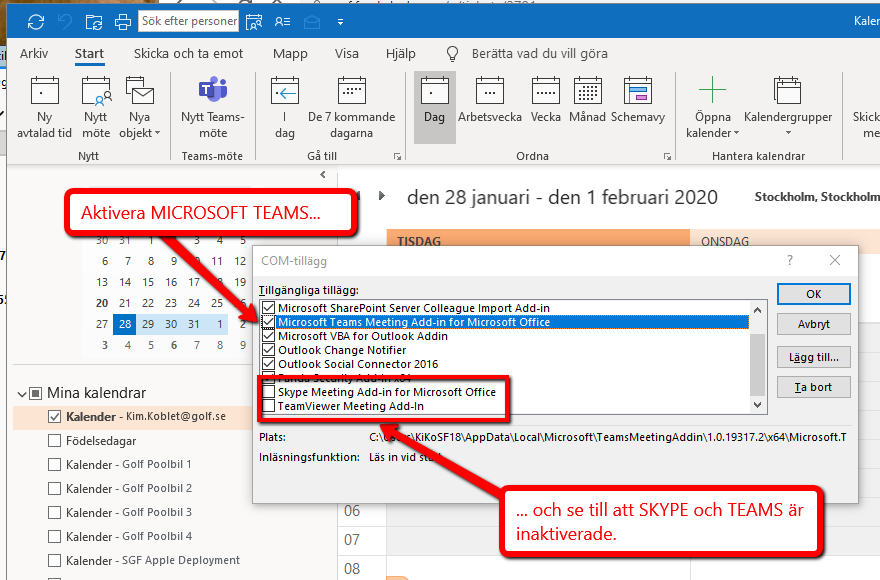Click add-in list scroll down arrow
Image resolution: width=880 pixels, height=580 pixels.
point(758,404)
